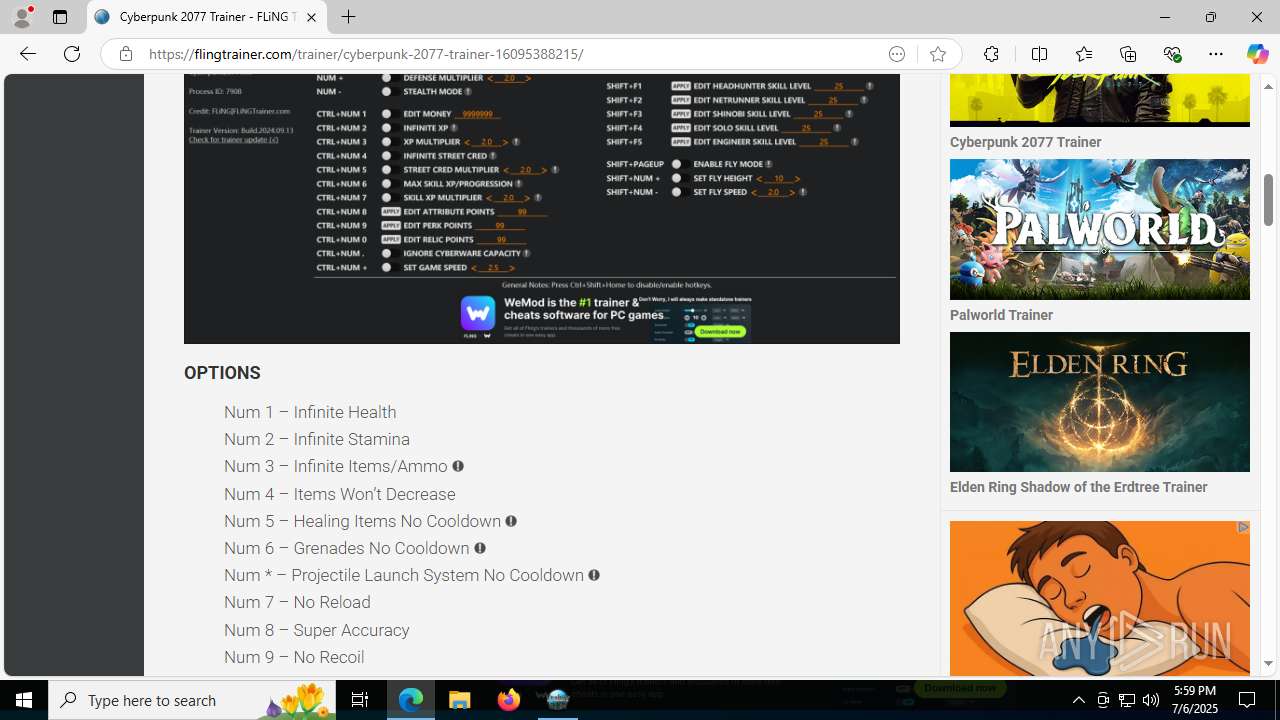Open Microsoft Edge on the taskbar
Image resolution: width=1280 pixels, height=720 pixels.
pyautogui.click(x=411, y=700)
